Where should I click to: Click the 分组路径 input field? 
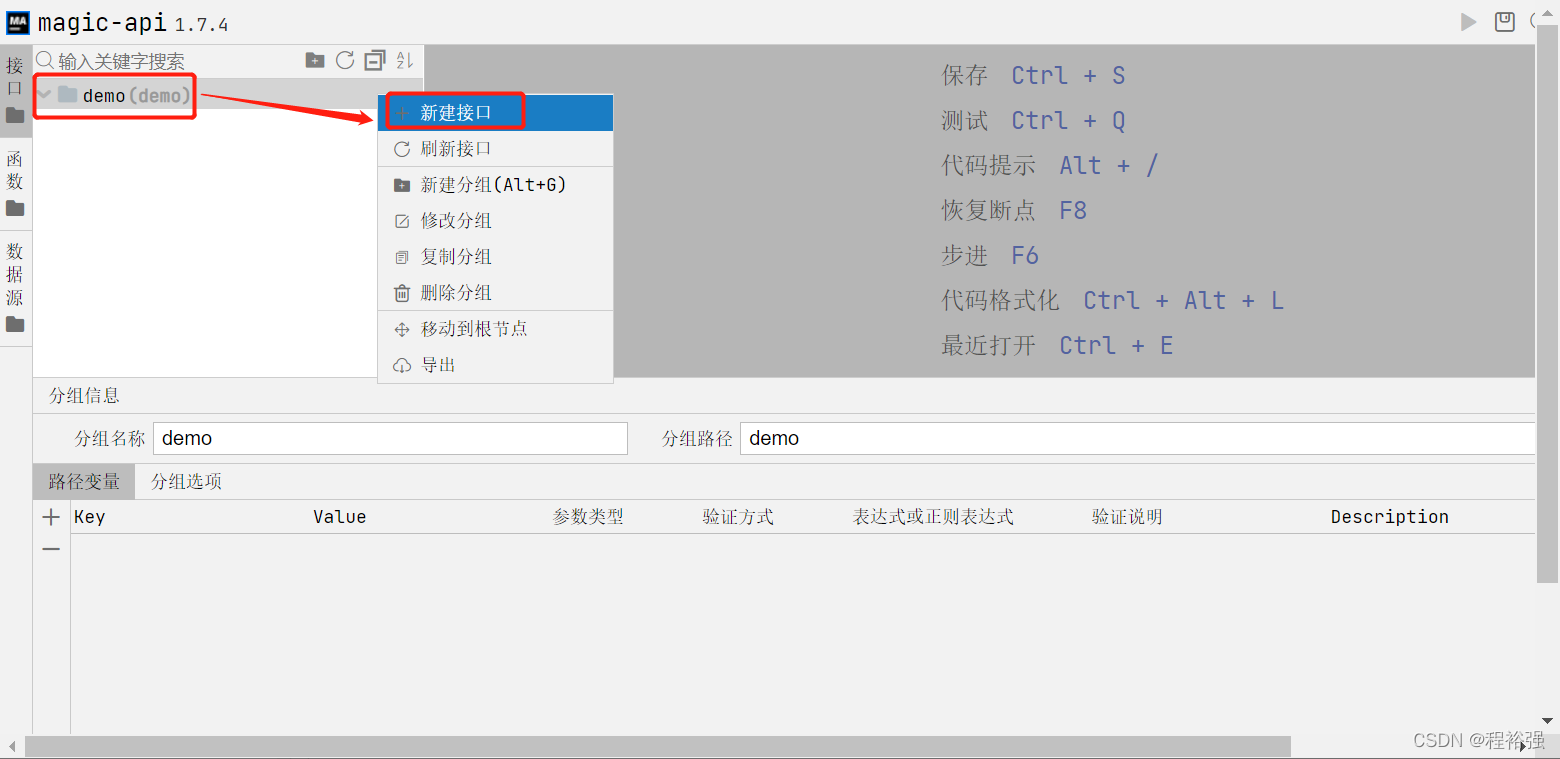(x=1137, y=438)
